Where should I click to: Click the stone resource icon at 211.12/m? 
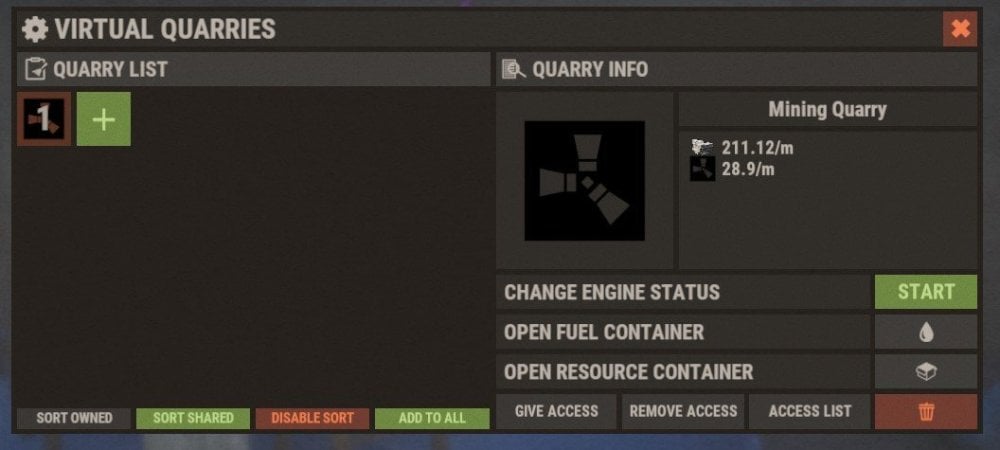(702, 148)
